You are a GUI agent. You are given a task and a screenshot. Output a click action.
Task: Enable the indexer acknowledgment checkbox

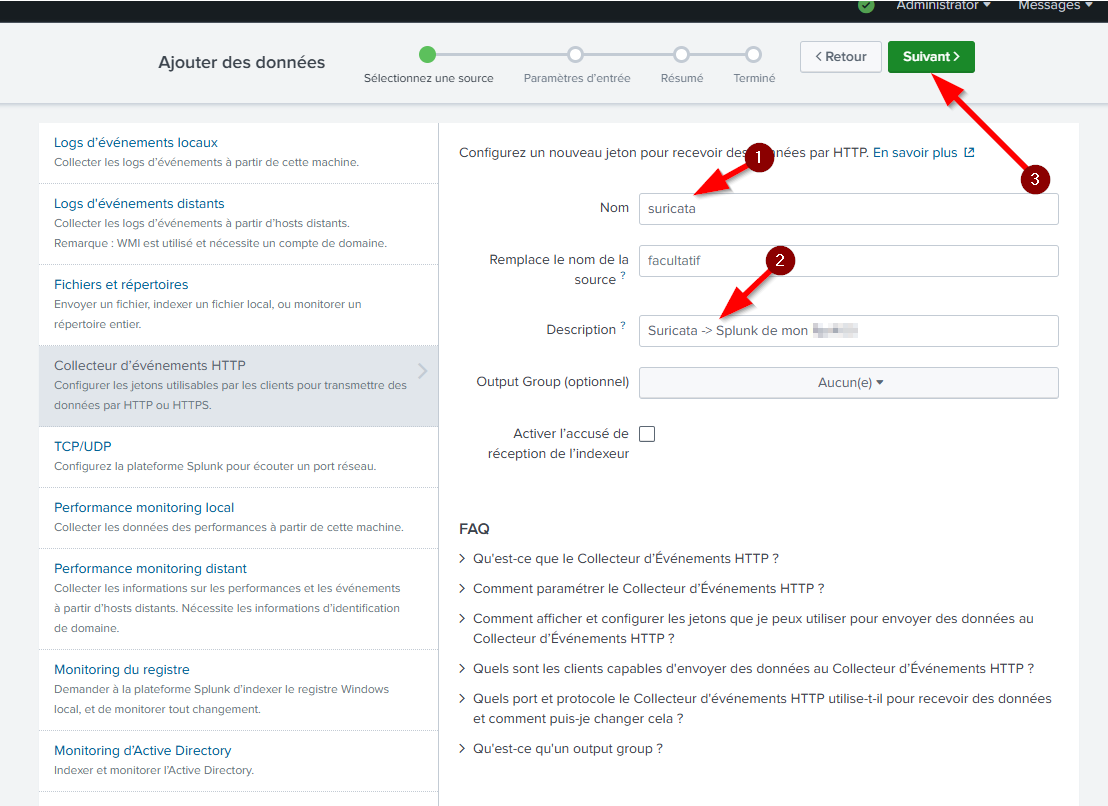pyautogui.click(x=647, y=434)
